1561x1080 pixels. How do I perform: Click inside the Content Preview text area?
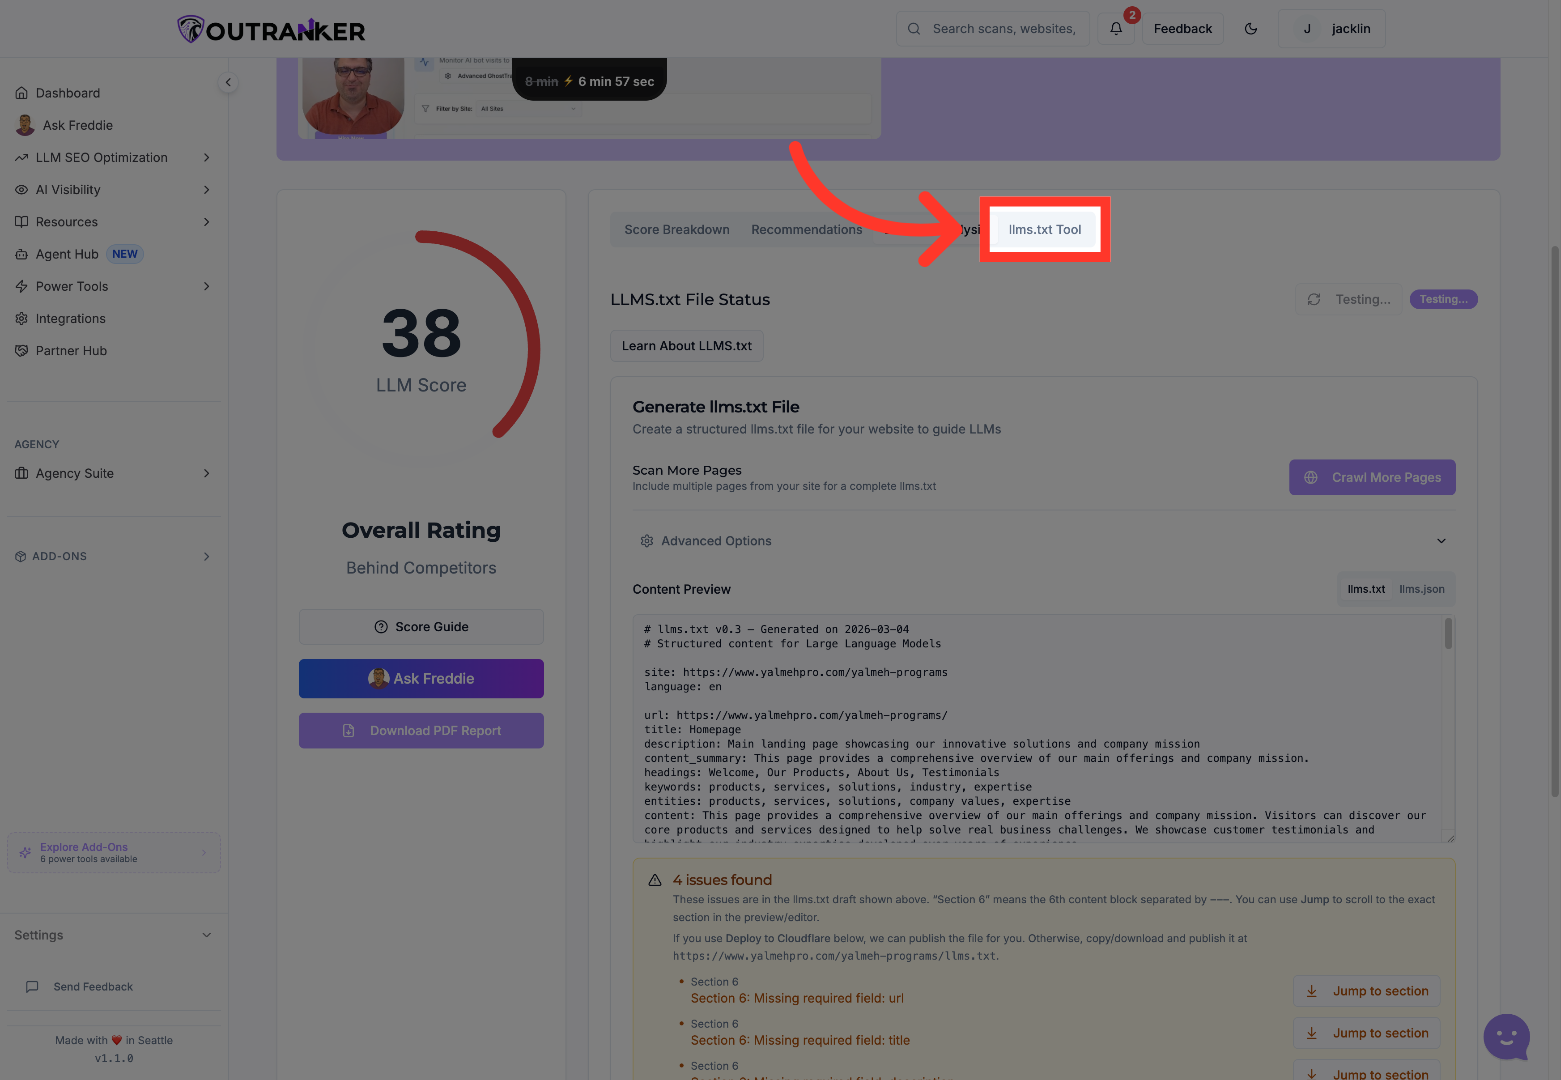(1044, 729)
